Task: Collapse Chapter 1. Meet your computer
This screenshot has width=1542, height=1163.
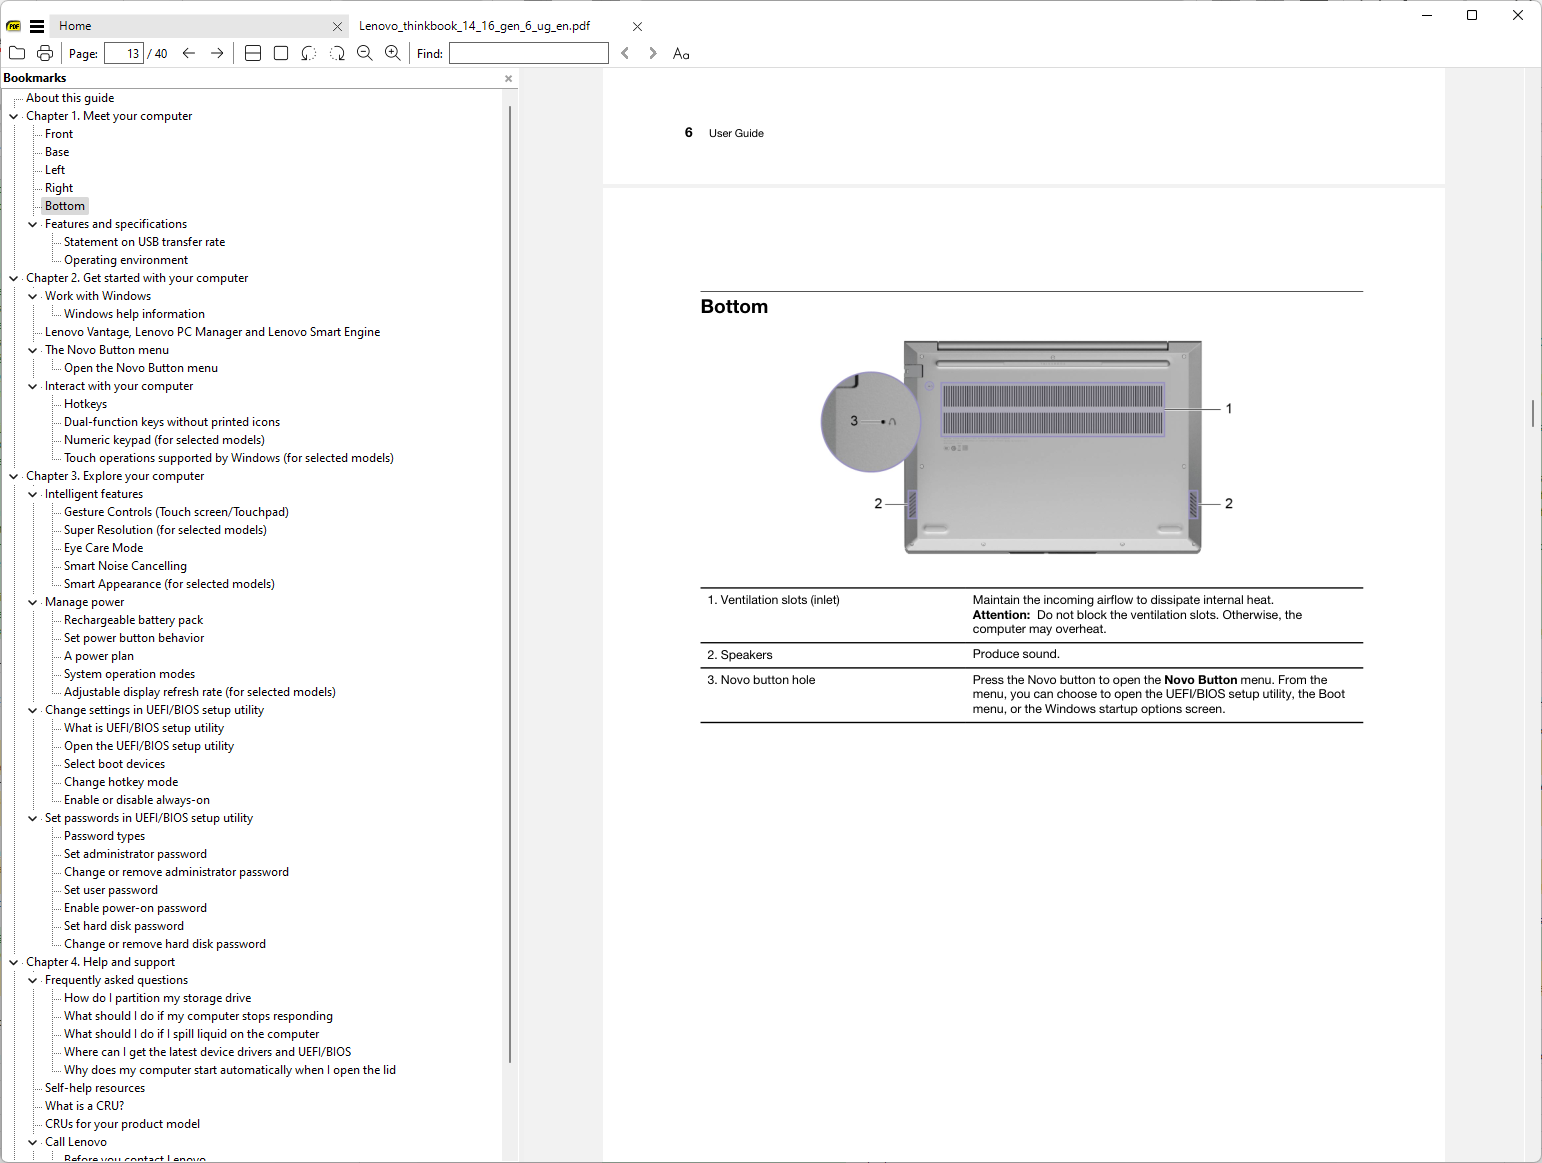Action: point(14,116)
